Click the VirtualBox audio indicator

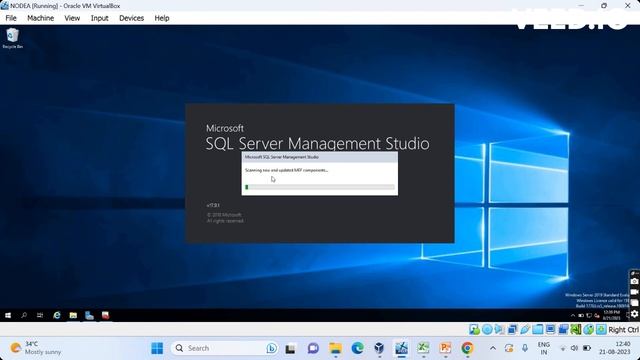pos(500,329)
